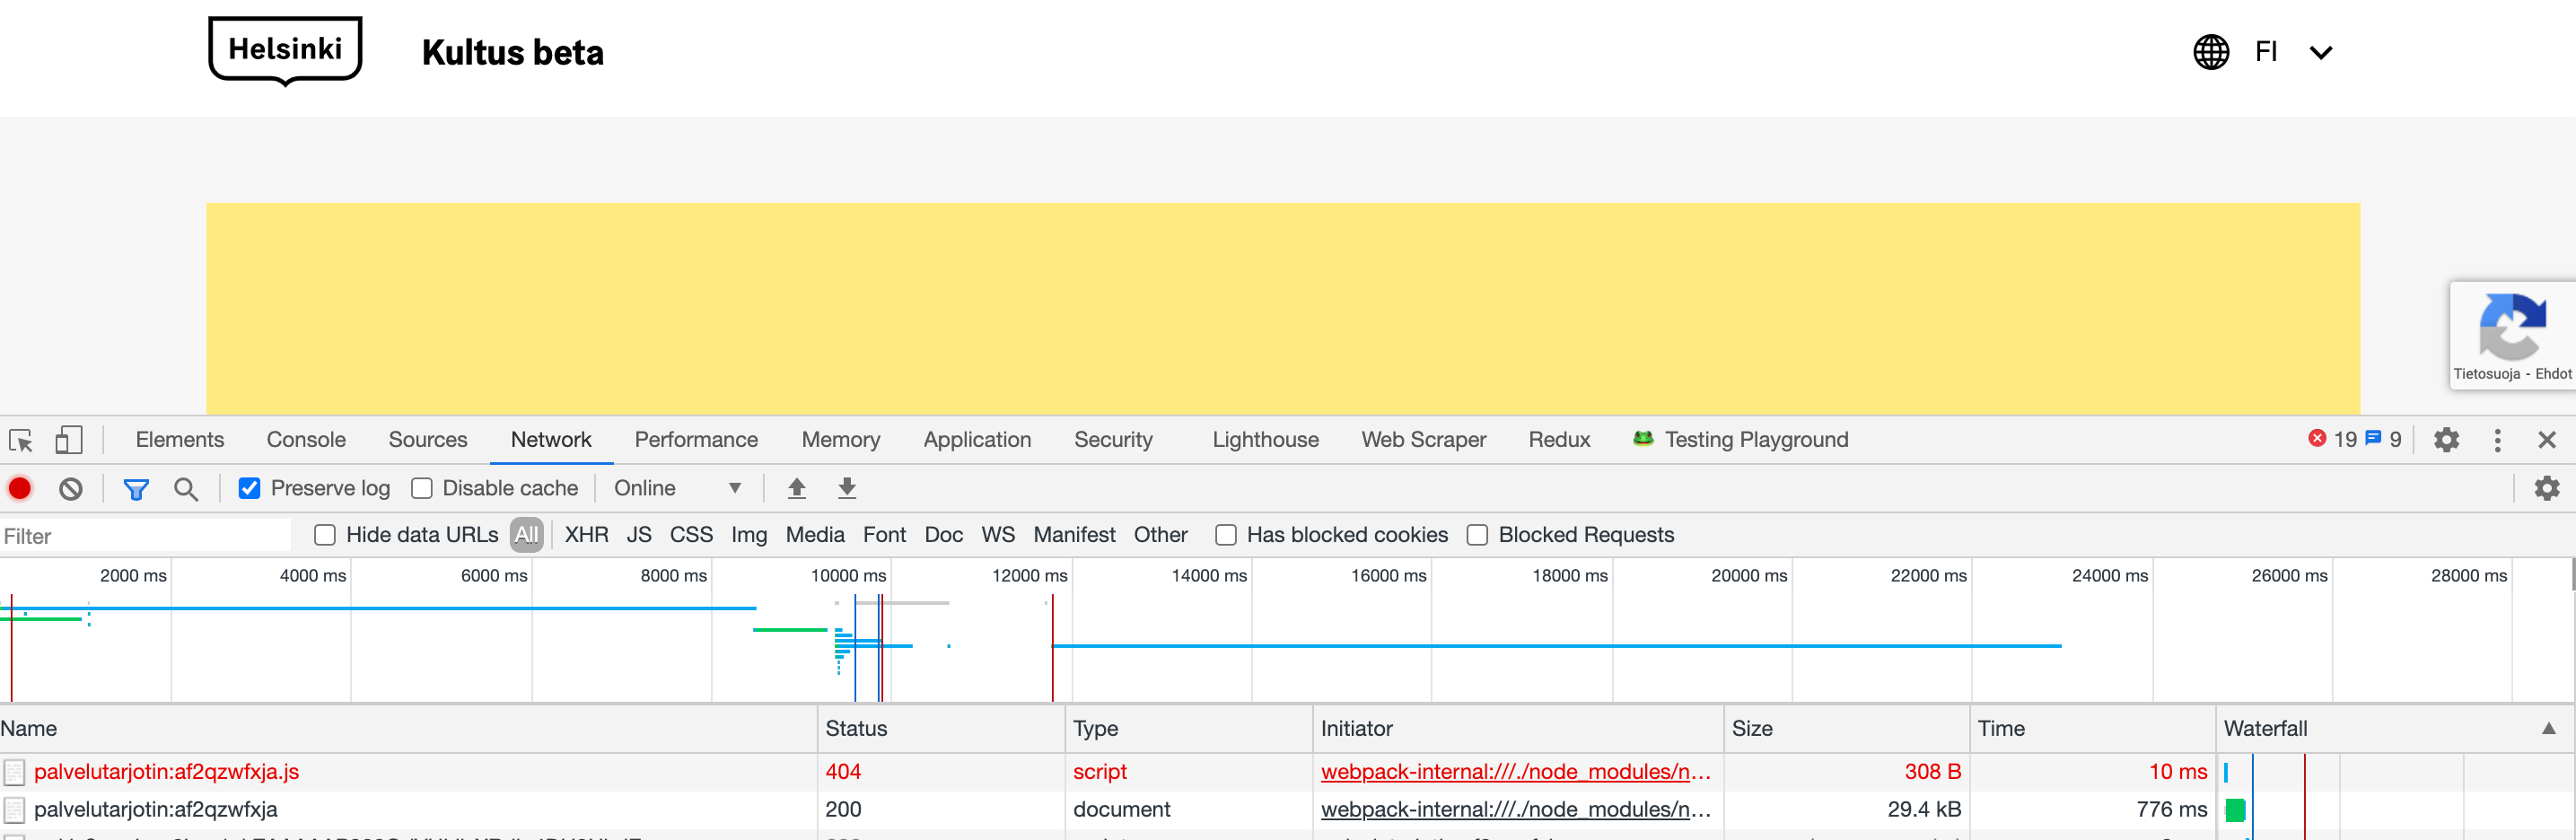Viewport: 2576px width, 840px height.
Task: Toggle the network filter funnel icon
Action: [136, 489]
